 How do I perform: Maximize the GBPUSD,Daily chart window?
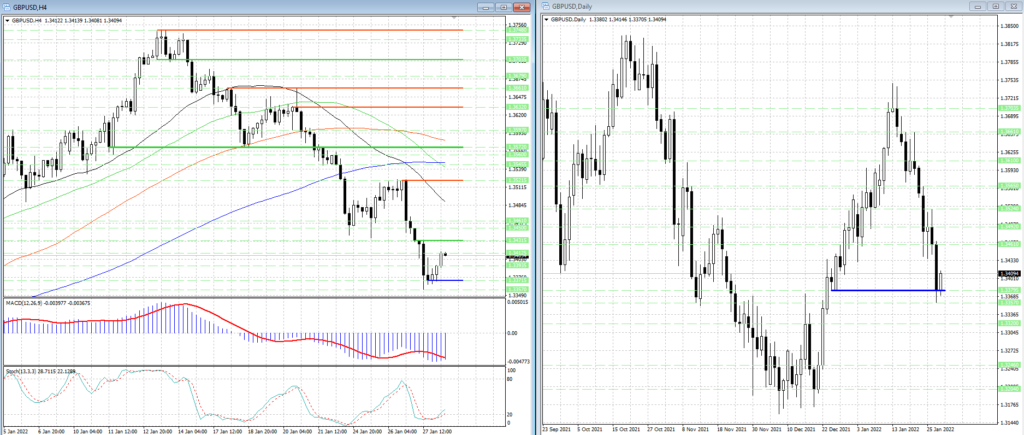(x=996, y=6)
